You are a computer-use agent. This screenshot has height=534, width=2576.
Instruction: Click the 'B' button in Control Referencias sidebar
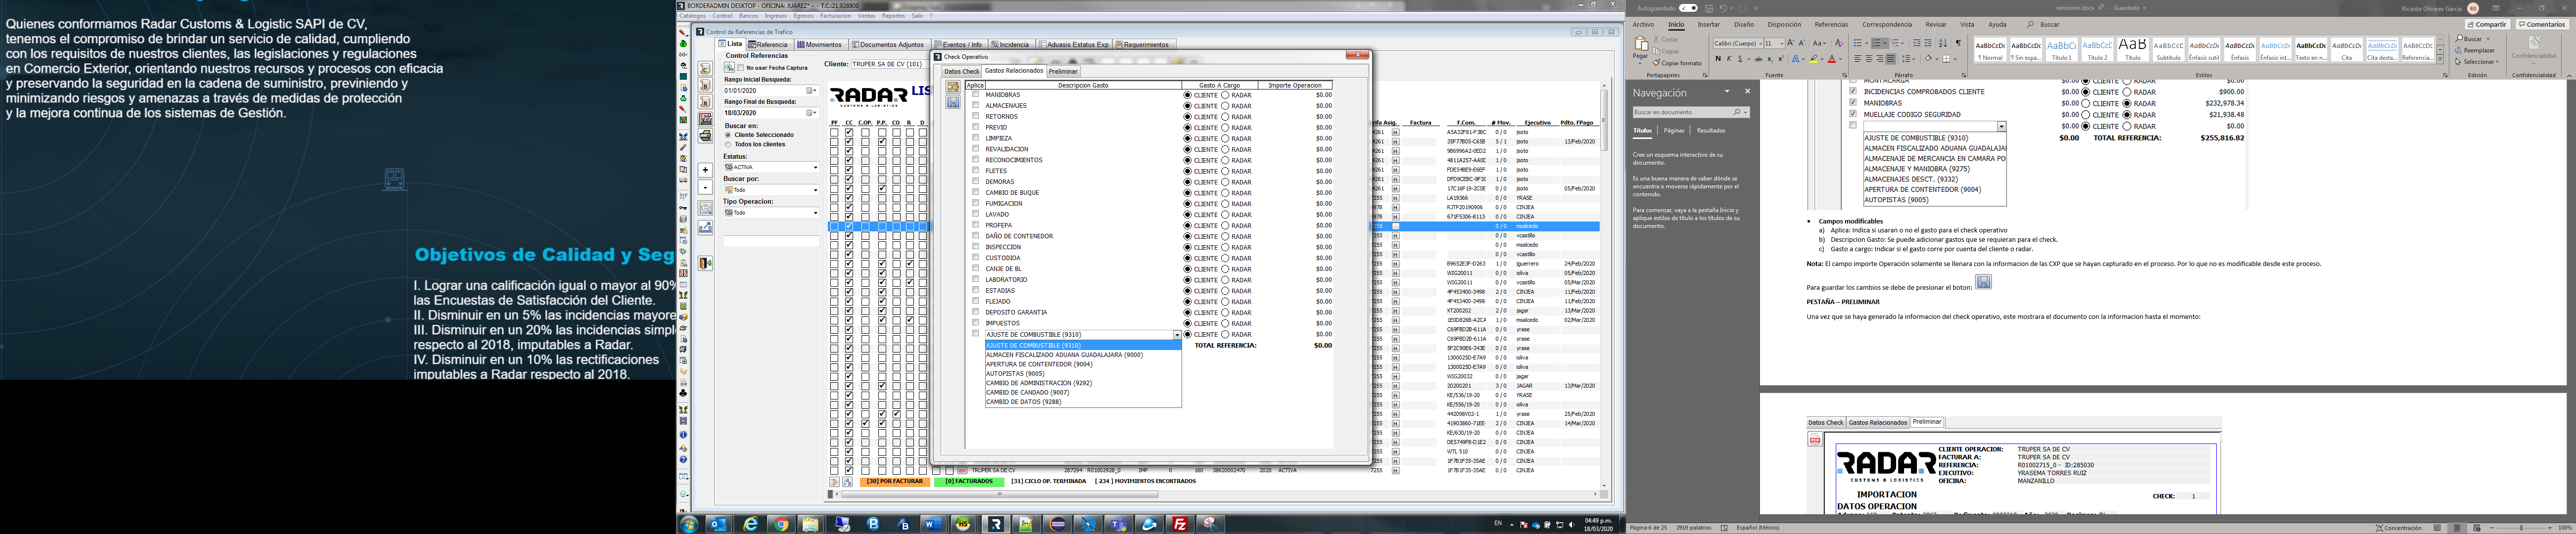pyautogui.click(x=706, y=85)
